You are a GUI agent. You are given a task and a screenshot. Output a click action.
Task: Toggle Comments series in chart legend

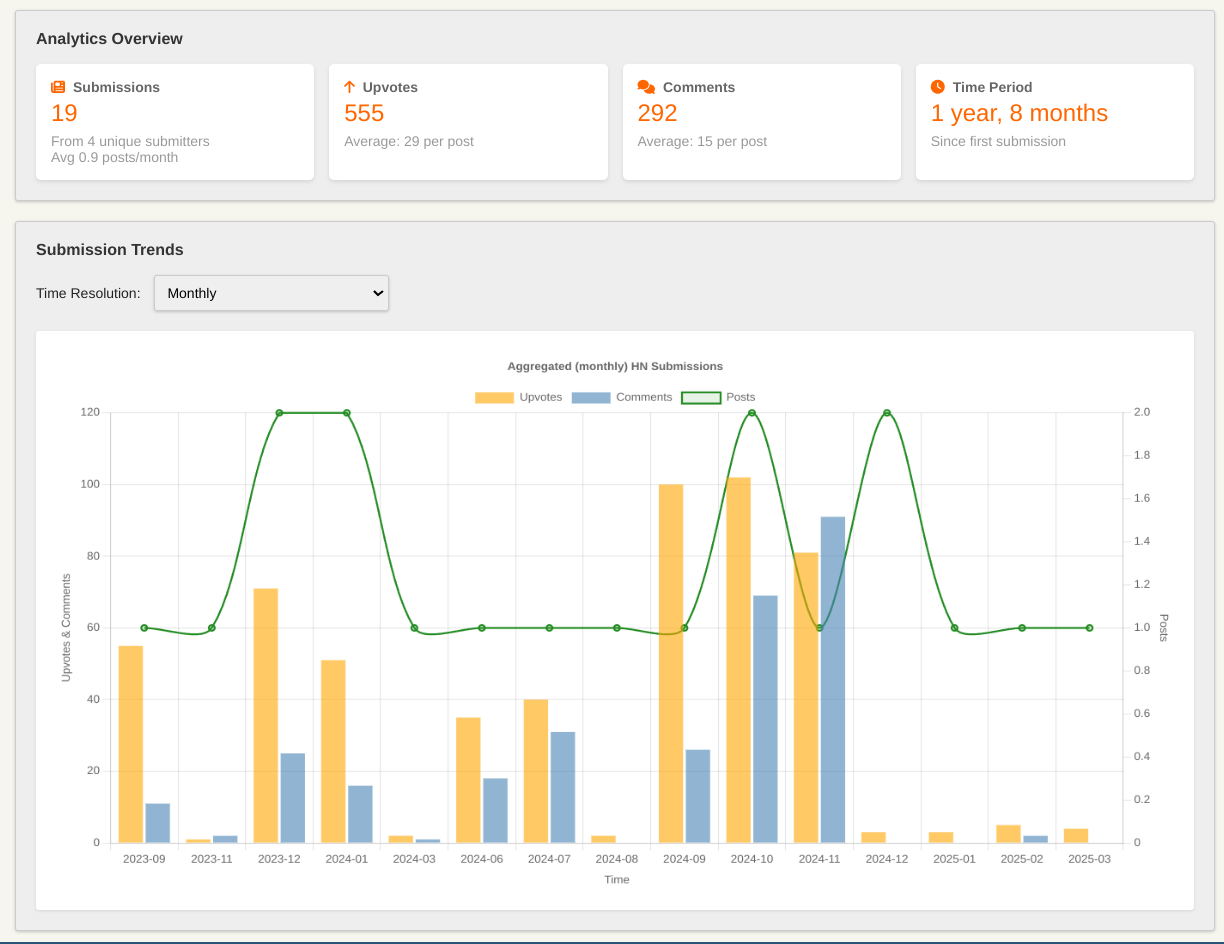tap(621, 397)
